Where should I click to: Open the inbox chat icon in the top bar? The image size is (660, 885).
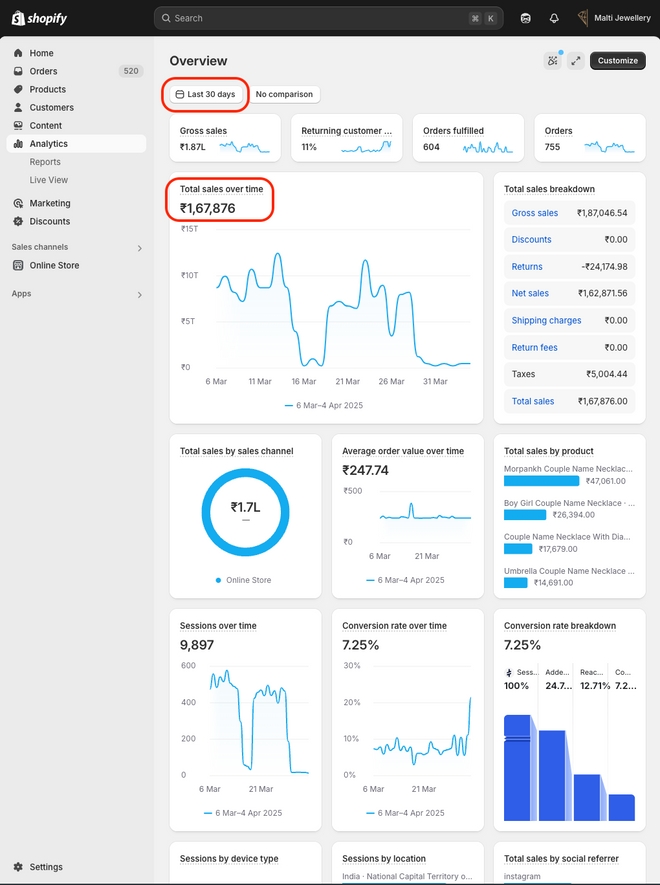(x=526, y=18)
